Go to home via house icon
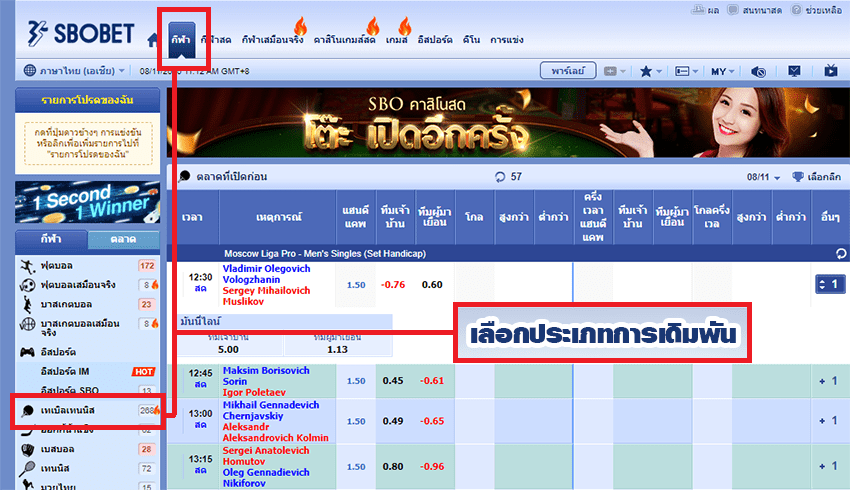This screenshot has width=850, height=490. pyautogui.click(x=153, y=40)
